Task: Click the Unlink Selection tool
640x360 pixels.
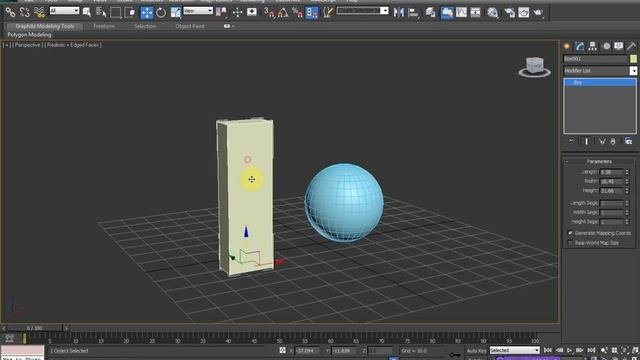Action: click(25, 13)
